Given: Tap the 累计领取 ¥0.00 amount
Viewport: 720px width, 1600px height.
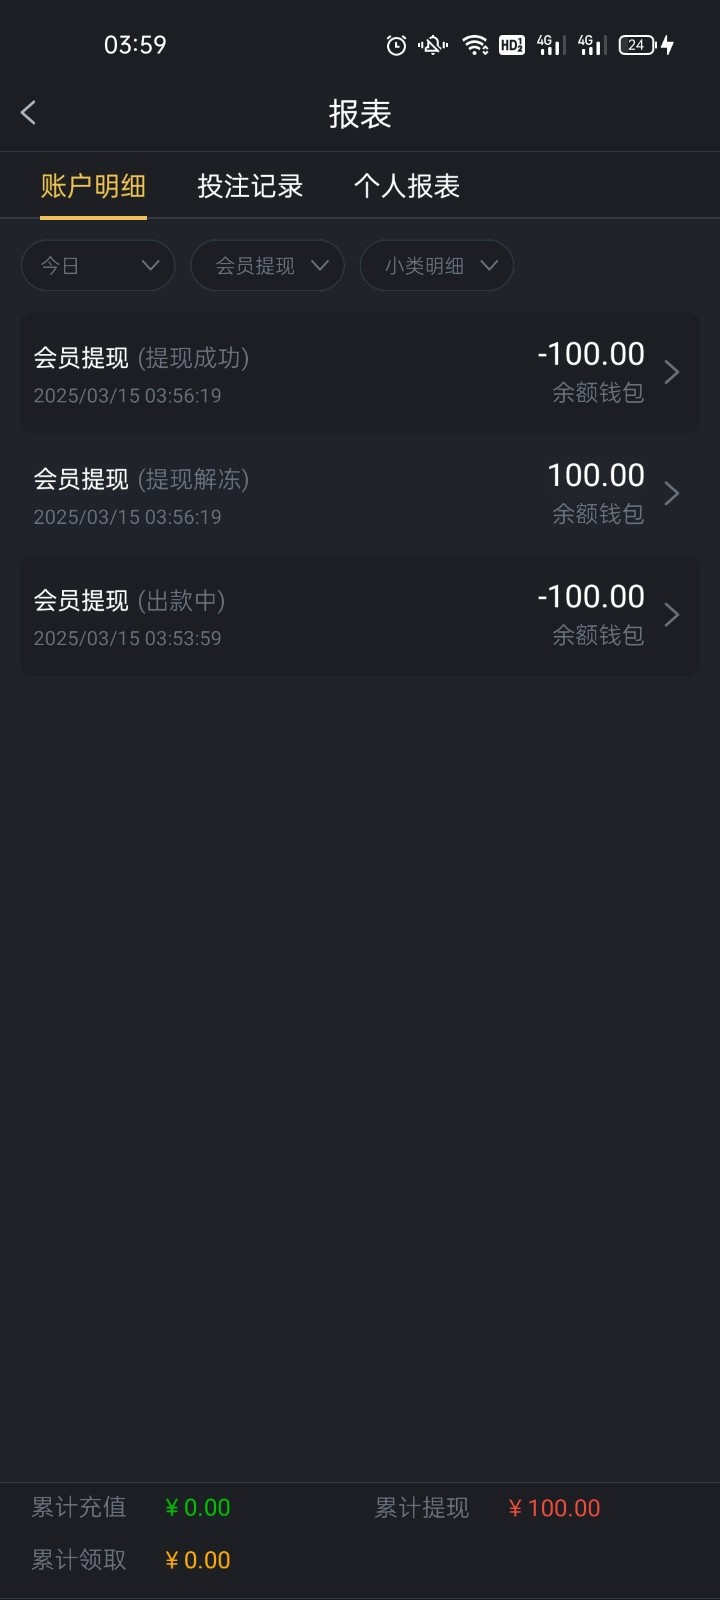Looking at the screenshot, I should point(198,1560).
